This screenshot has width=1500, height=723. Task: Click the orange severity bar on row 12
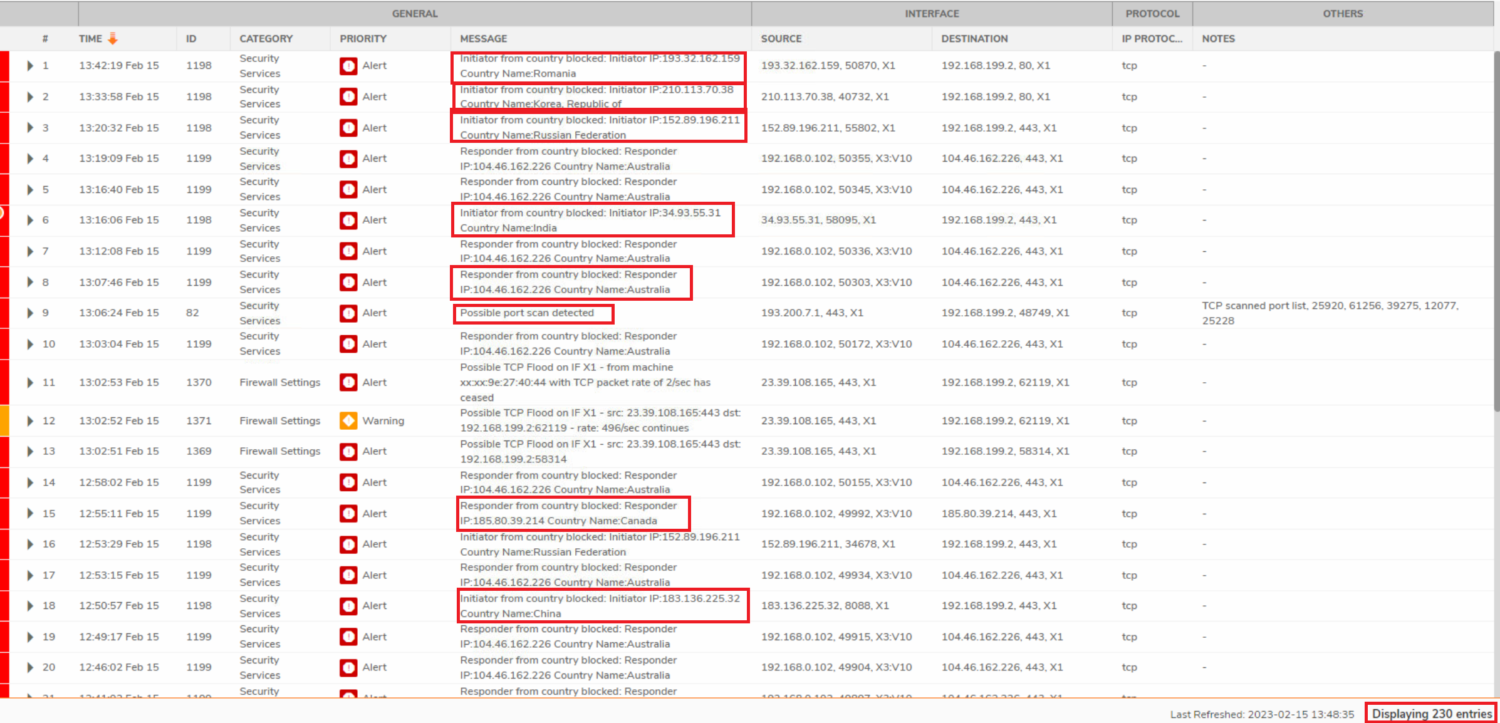click(5, 421)
